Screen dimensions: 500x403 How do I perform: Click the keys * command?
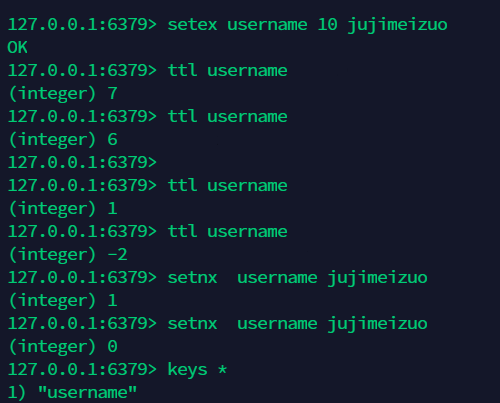[197, 370]
